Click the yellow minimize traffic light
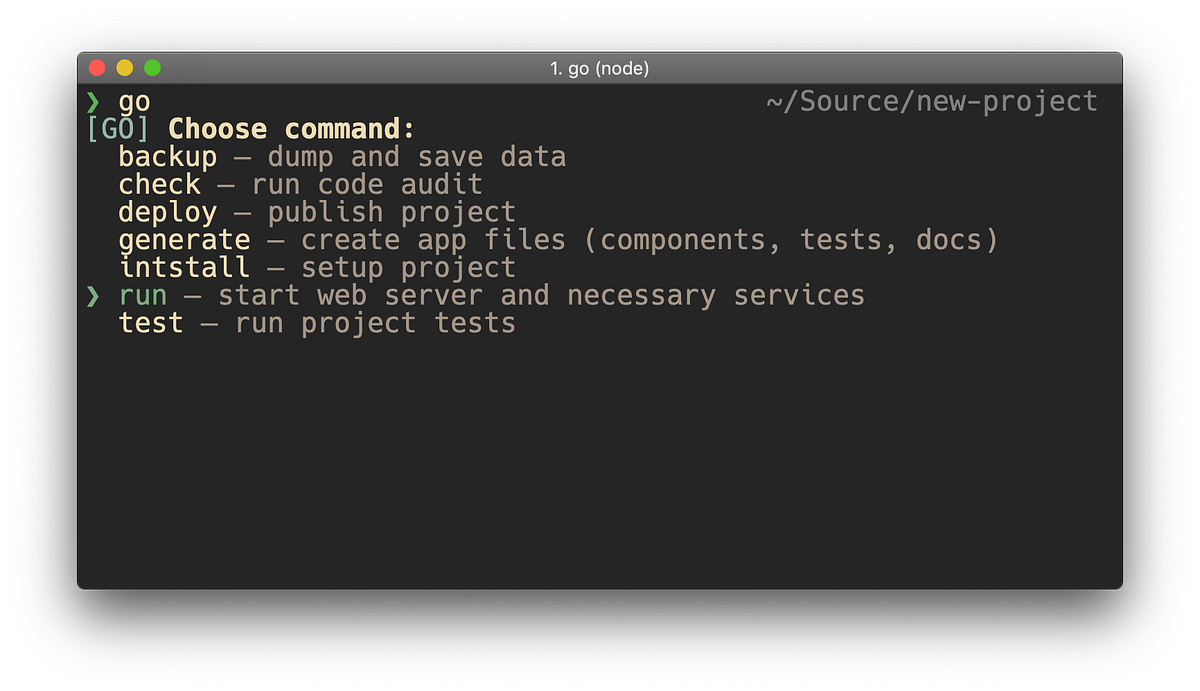This screenshot has height=691, width=1200. pos(124,67)
